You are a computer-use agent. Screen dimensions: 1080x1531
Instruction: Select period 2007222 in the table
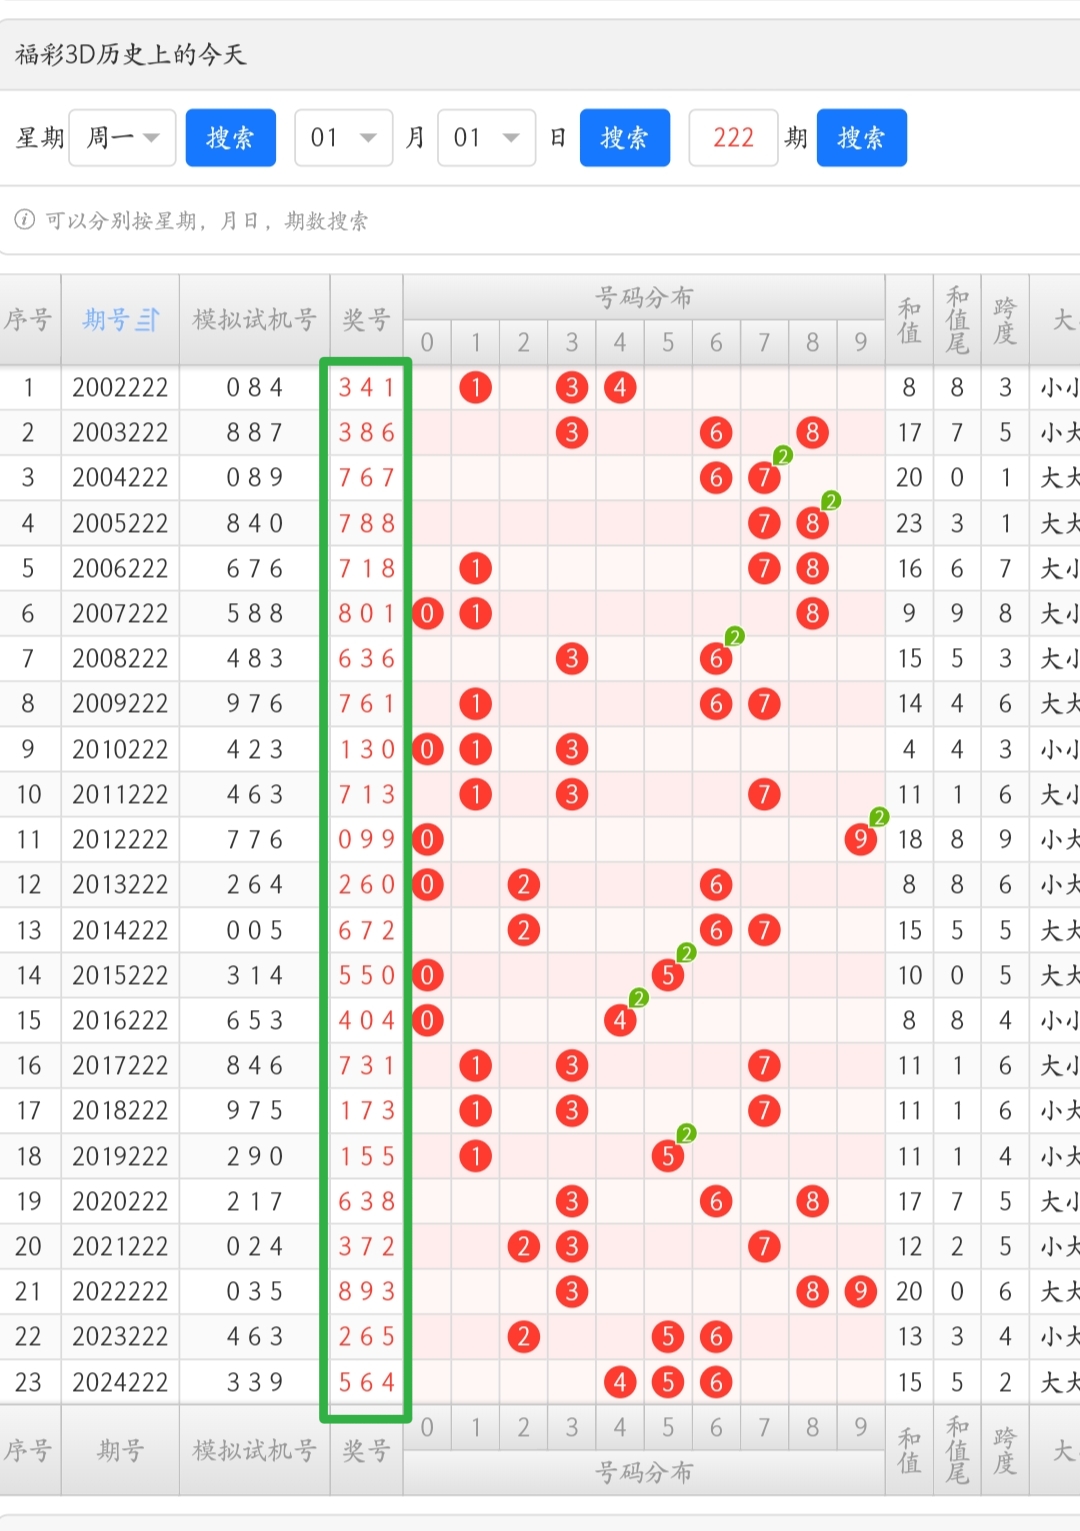120,614
